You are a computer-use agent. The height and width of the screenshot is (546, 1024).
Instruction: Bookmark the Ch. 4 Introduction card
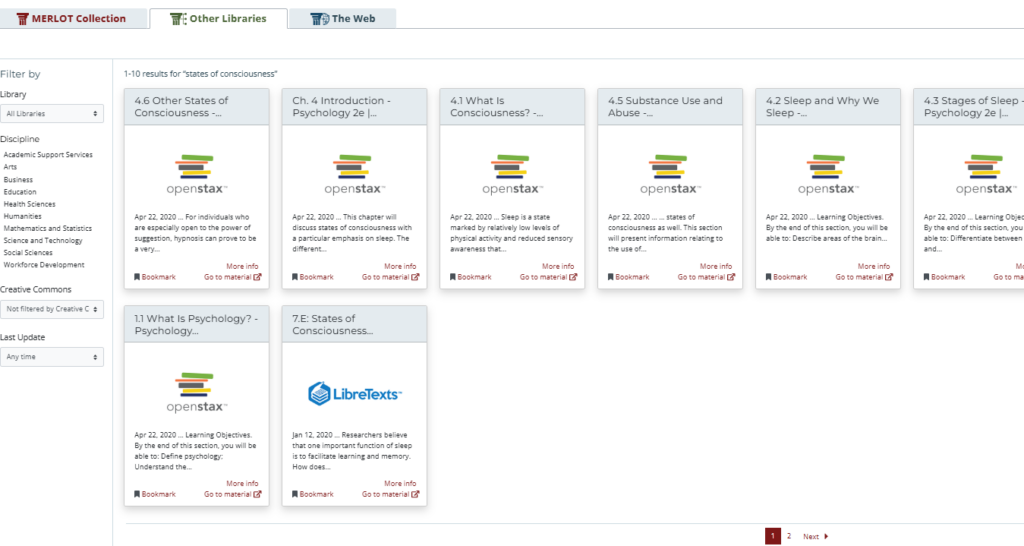point(313,277)
